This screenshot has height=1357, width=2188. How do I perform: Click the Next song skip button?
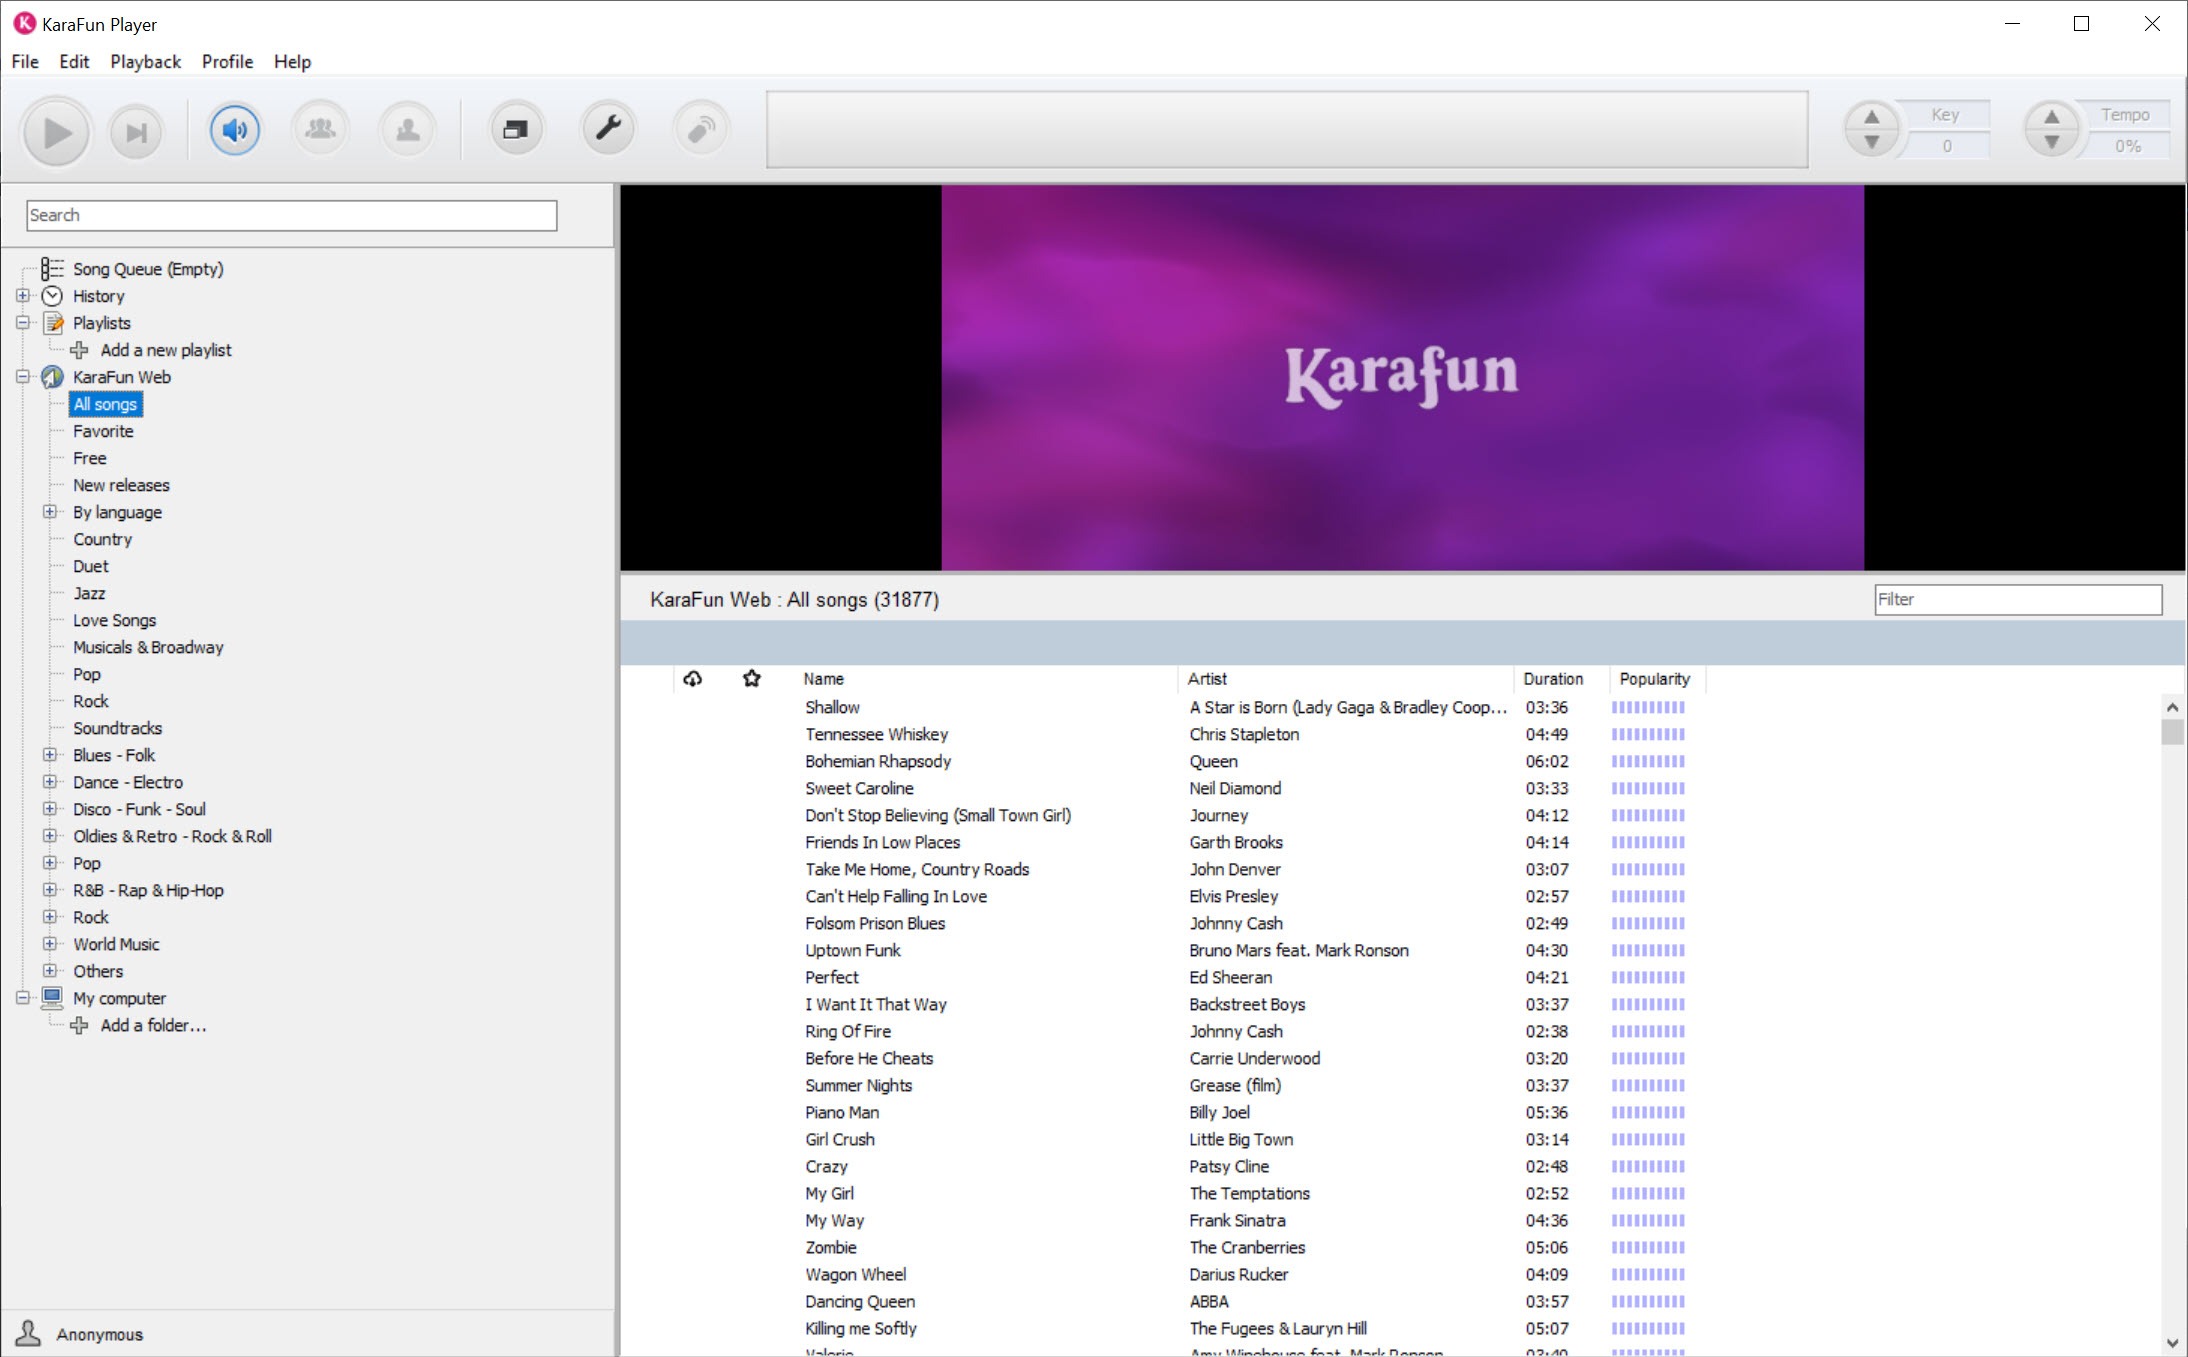point(136,132)
